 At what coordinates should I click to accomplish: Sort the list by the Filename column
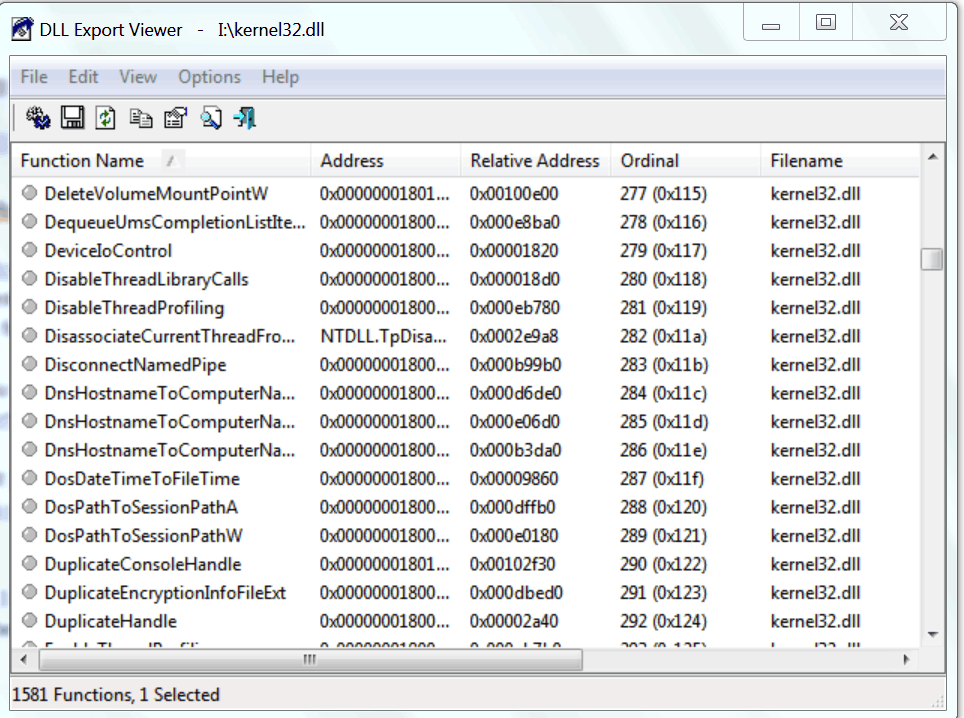(x=800, y=160)
